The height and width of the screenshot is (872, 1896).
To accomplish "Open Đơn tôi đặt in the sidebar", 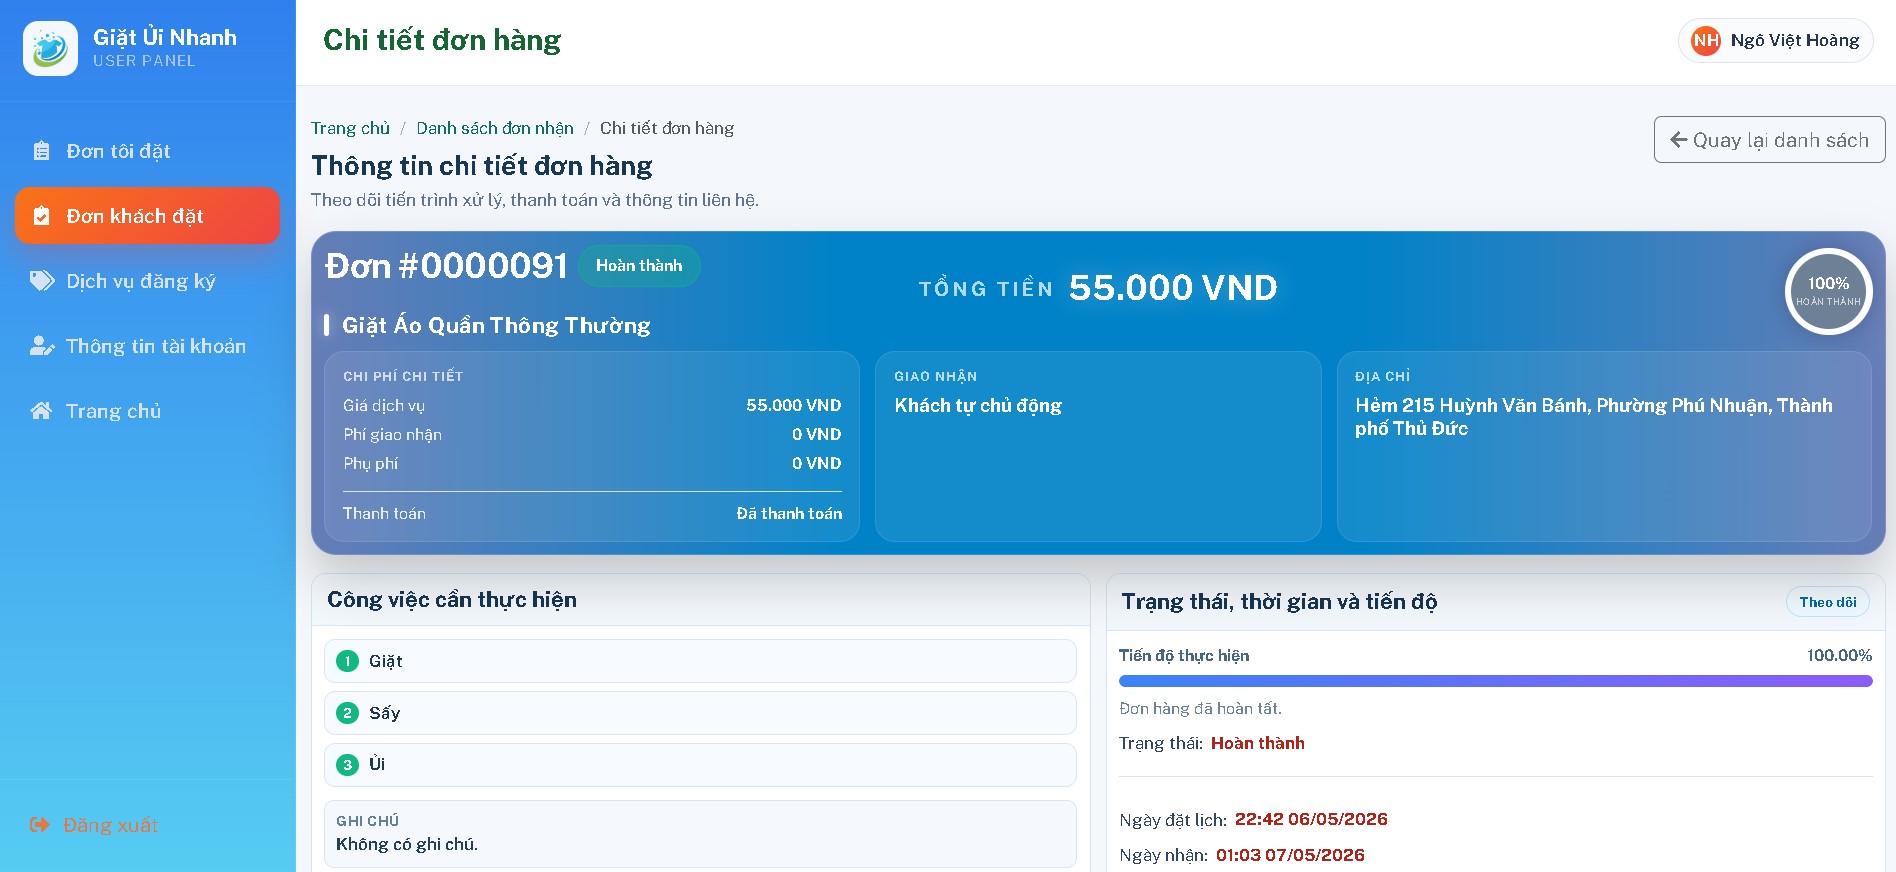I will coord(148,151).
